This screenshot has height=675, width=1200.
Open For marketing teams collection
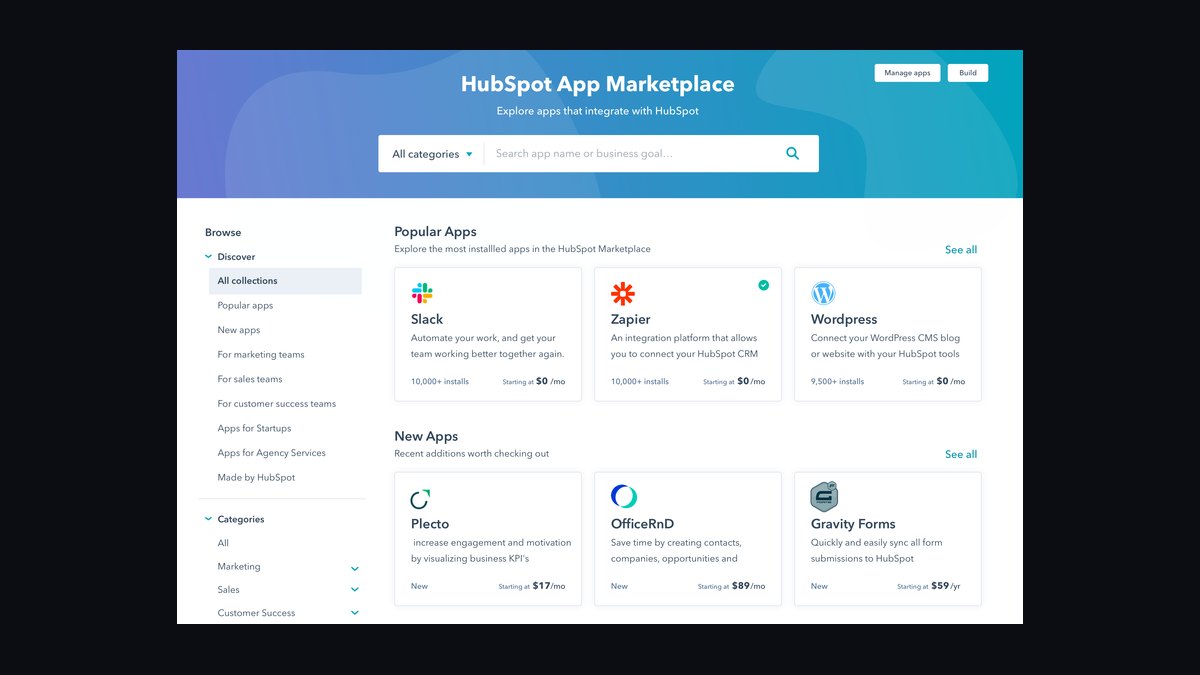tap(261, 355)
